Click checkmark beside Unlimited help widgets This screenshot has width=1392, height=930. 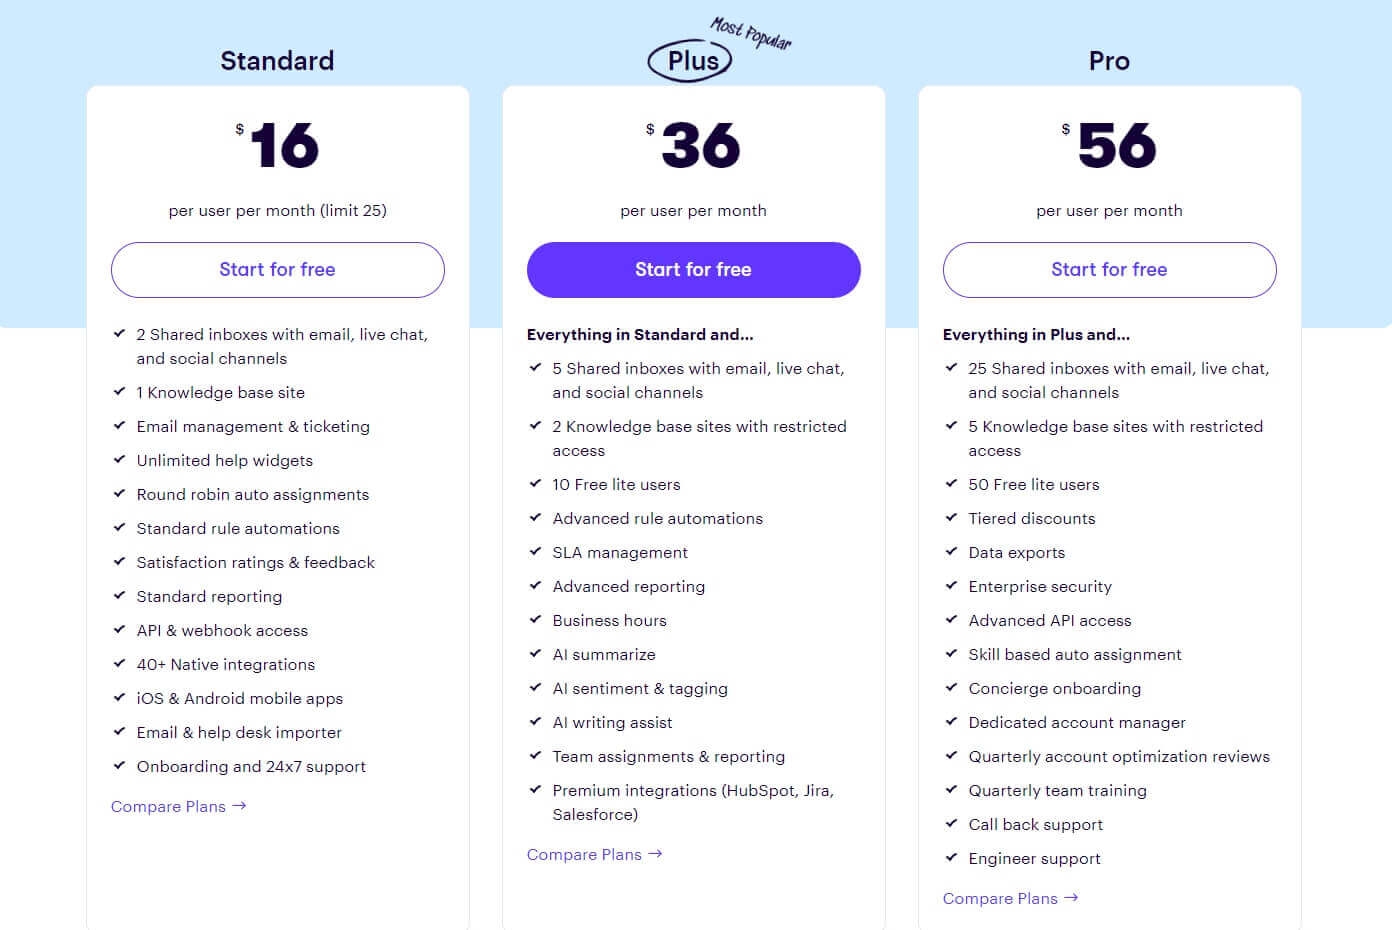pos(119,460)
